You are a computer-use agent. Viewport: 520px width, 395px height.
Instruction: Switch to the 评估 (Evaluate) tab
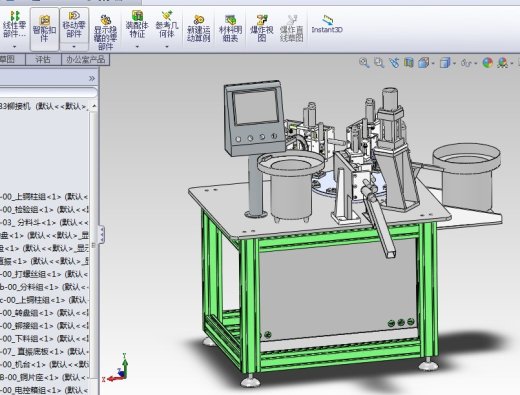[x=43, y=60]
